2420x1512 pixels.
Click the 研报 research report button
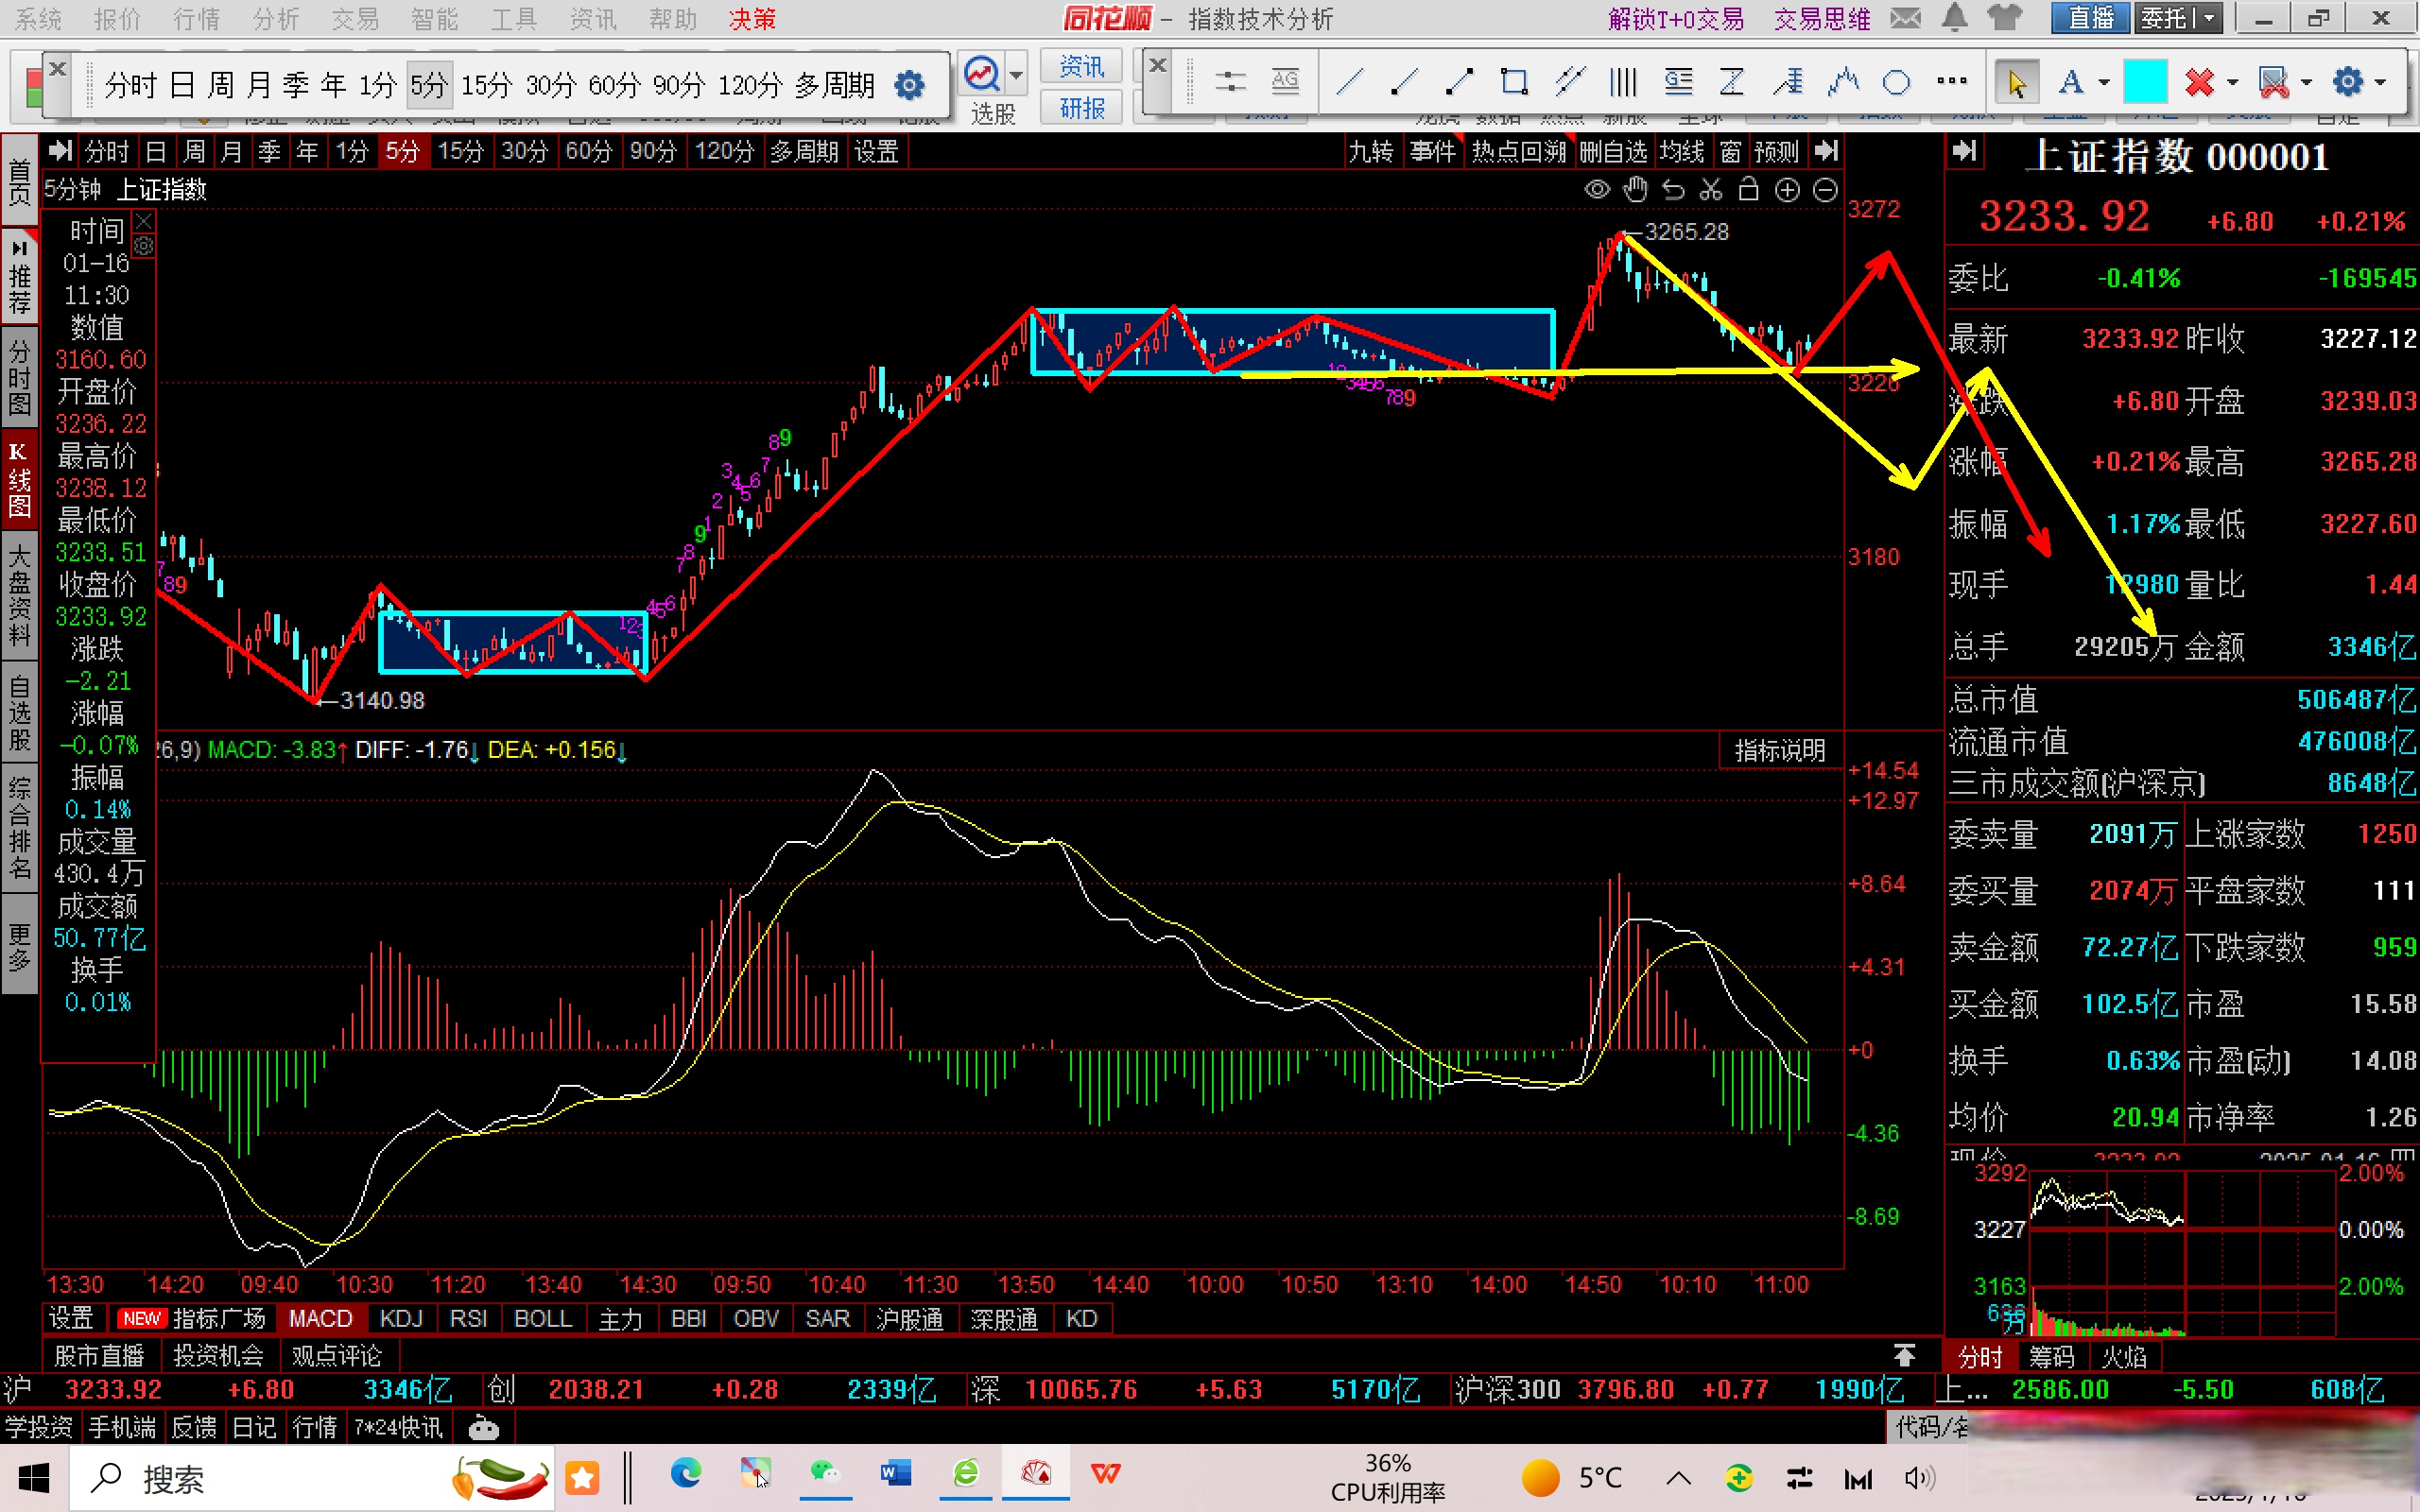pyautogui.click(x=1081, y=107)
